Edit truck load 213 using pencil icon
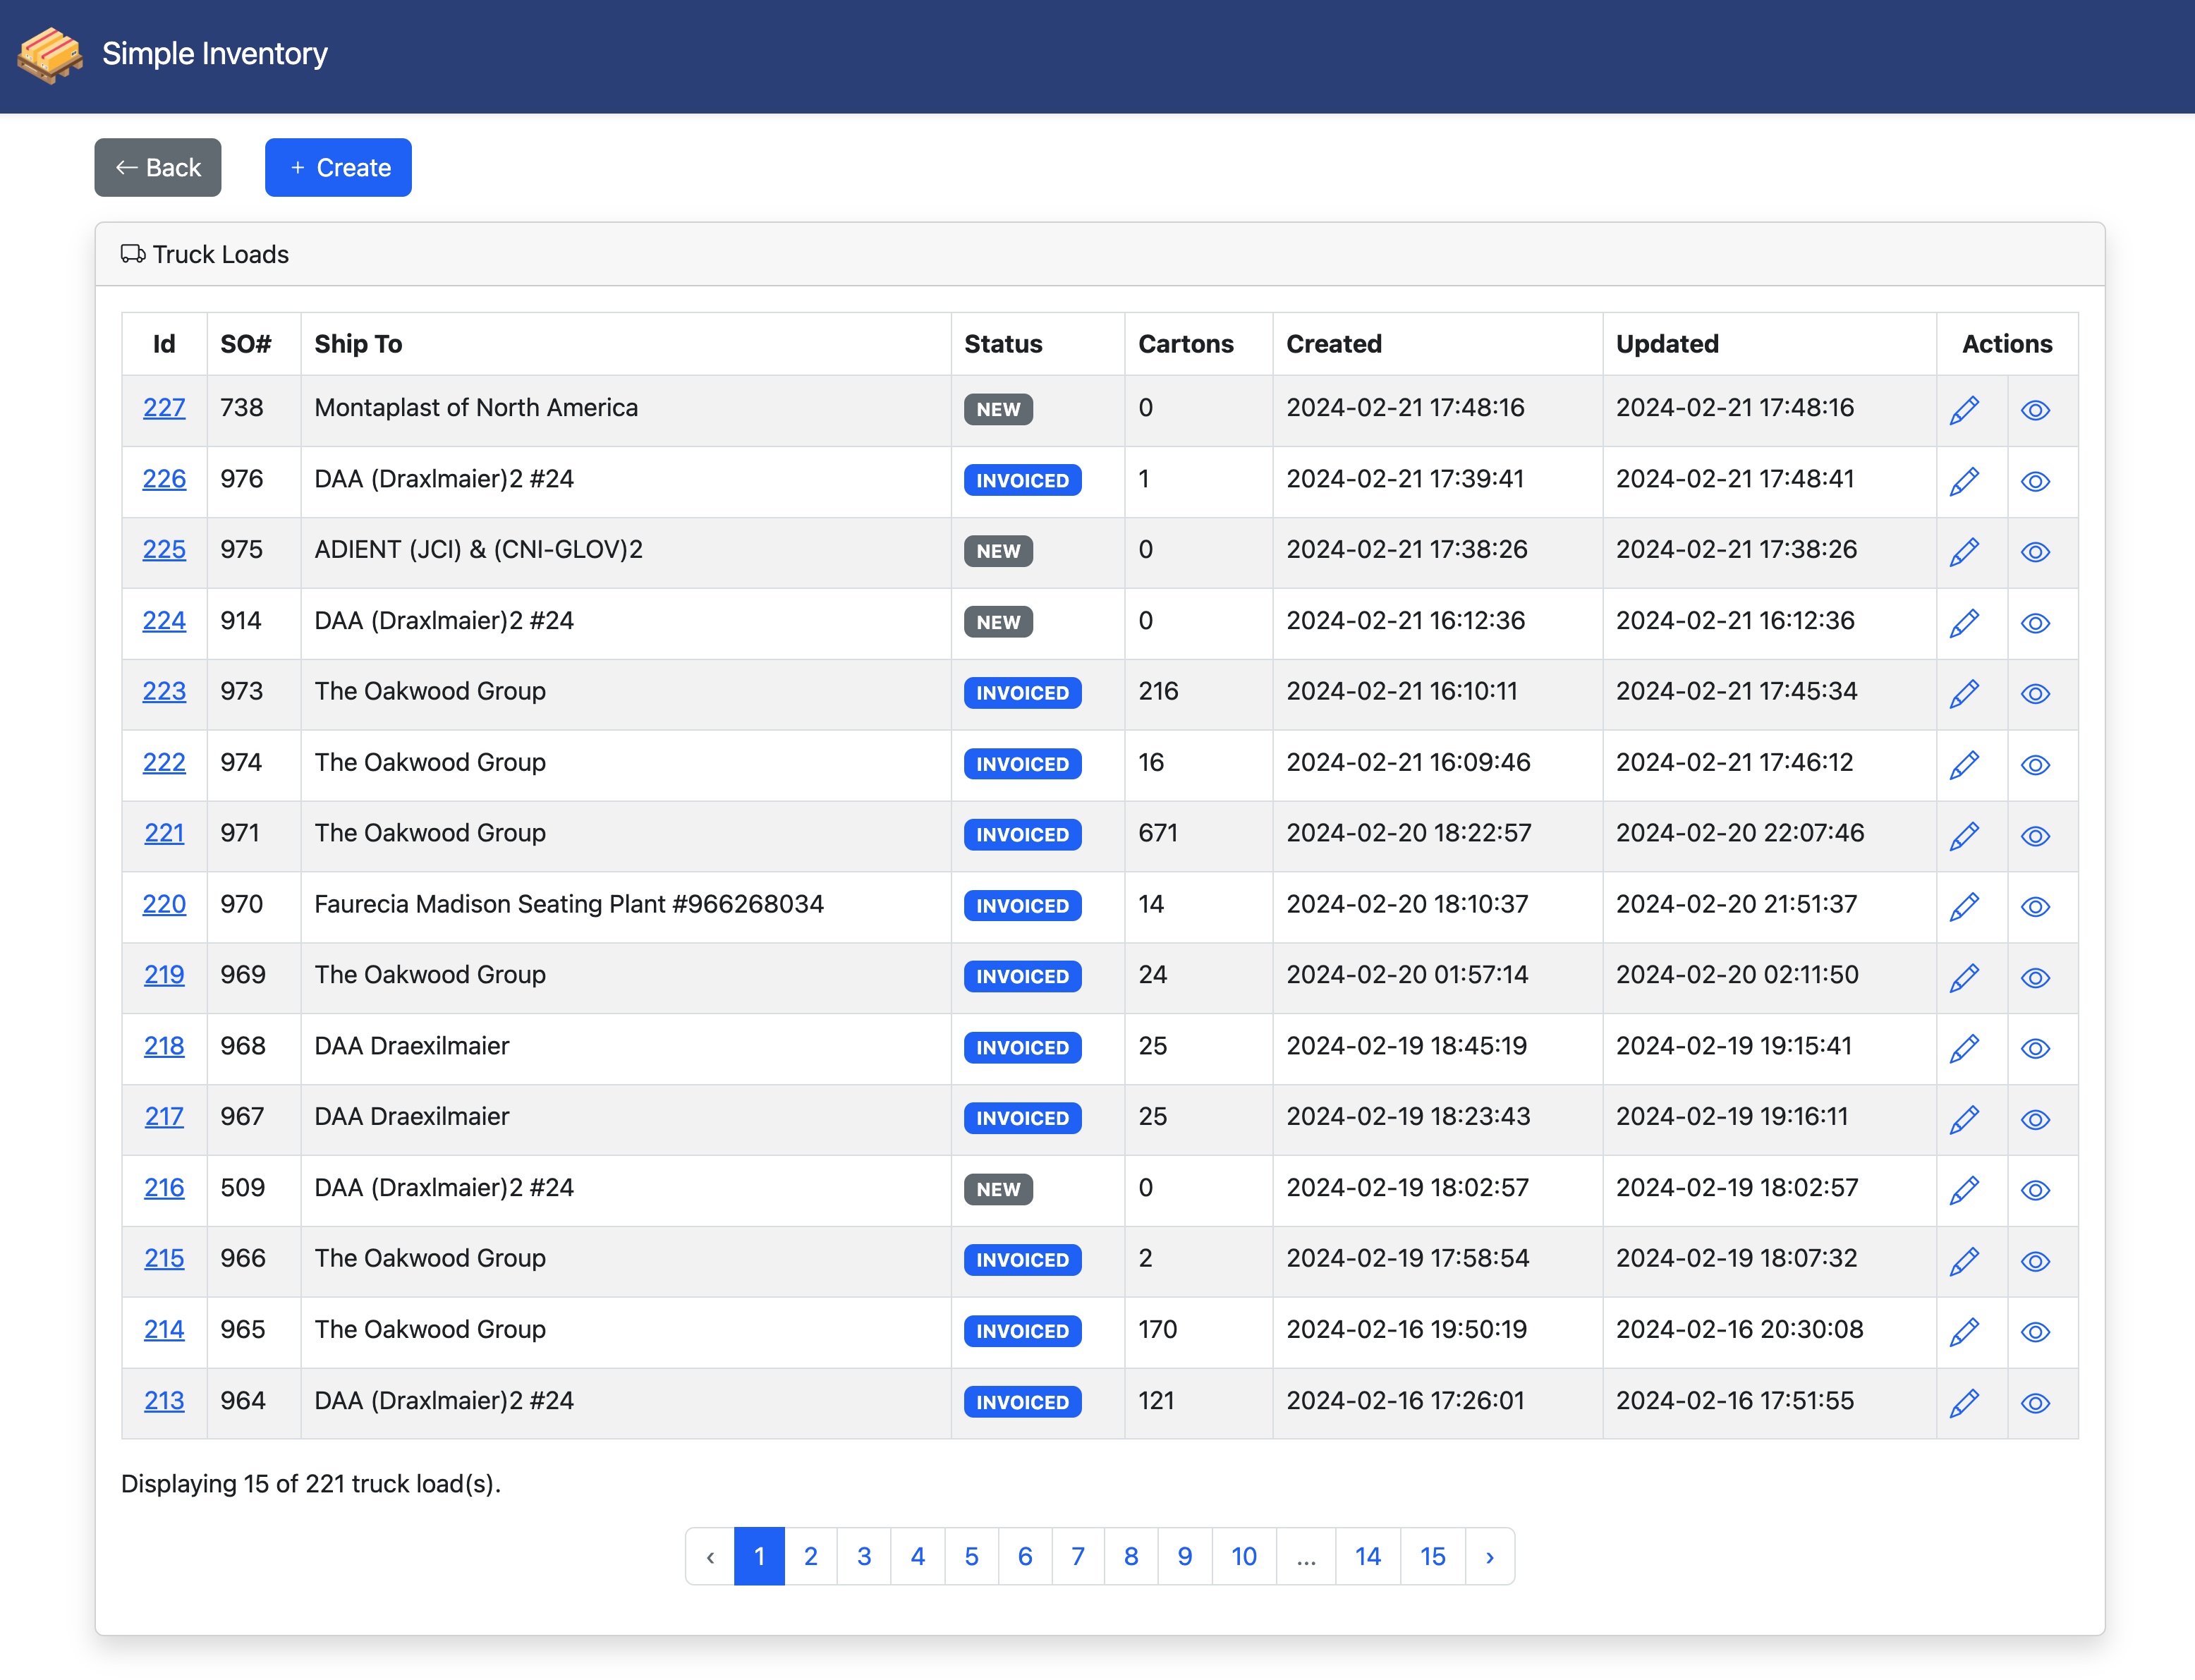This screenshot has height=1680, width=2195. tap(1964, 1403)
